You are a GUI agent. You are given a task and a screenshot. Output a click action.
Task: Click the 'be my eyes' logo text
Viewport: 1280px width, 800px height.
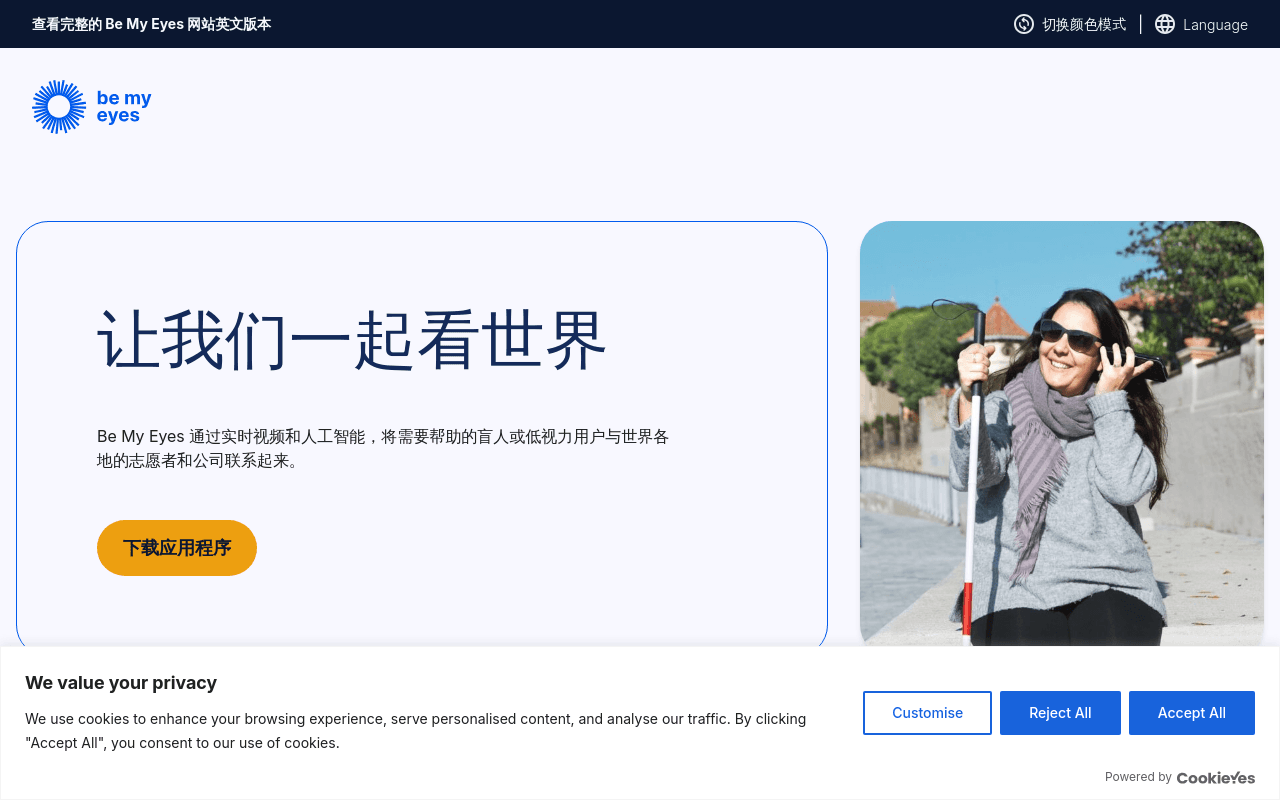124,107
